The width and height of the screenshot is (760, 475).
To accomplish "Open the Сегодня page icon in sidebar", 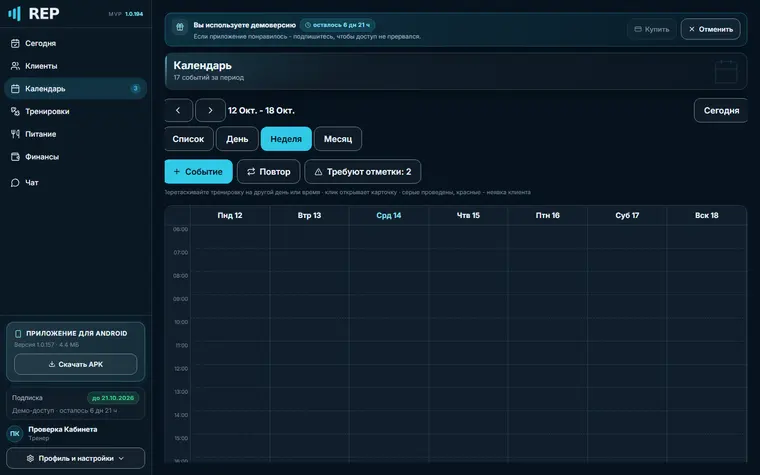I will 15,43.
